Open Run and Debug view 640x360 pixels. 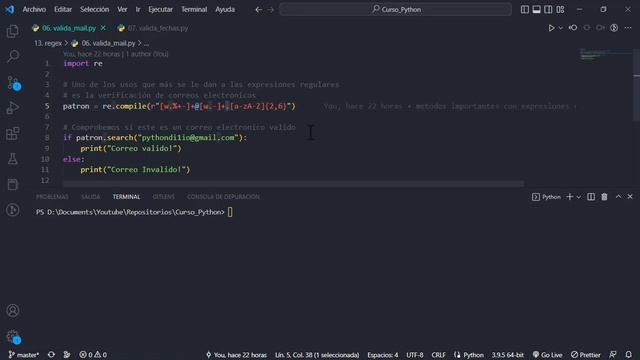pyautogui.click(x=13, y=108)
